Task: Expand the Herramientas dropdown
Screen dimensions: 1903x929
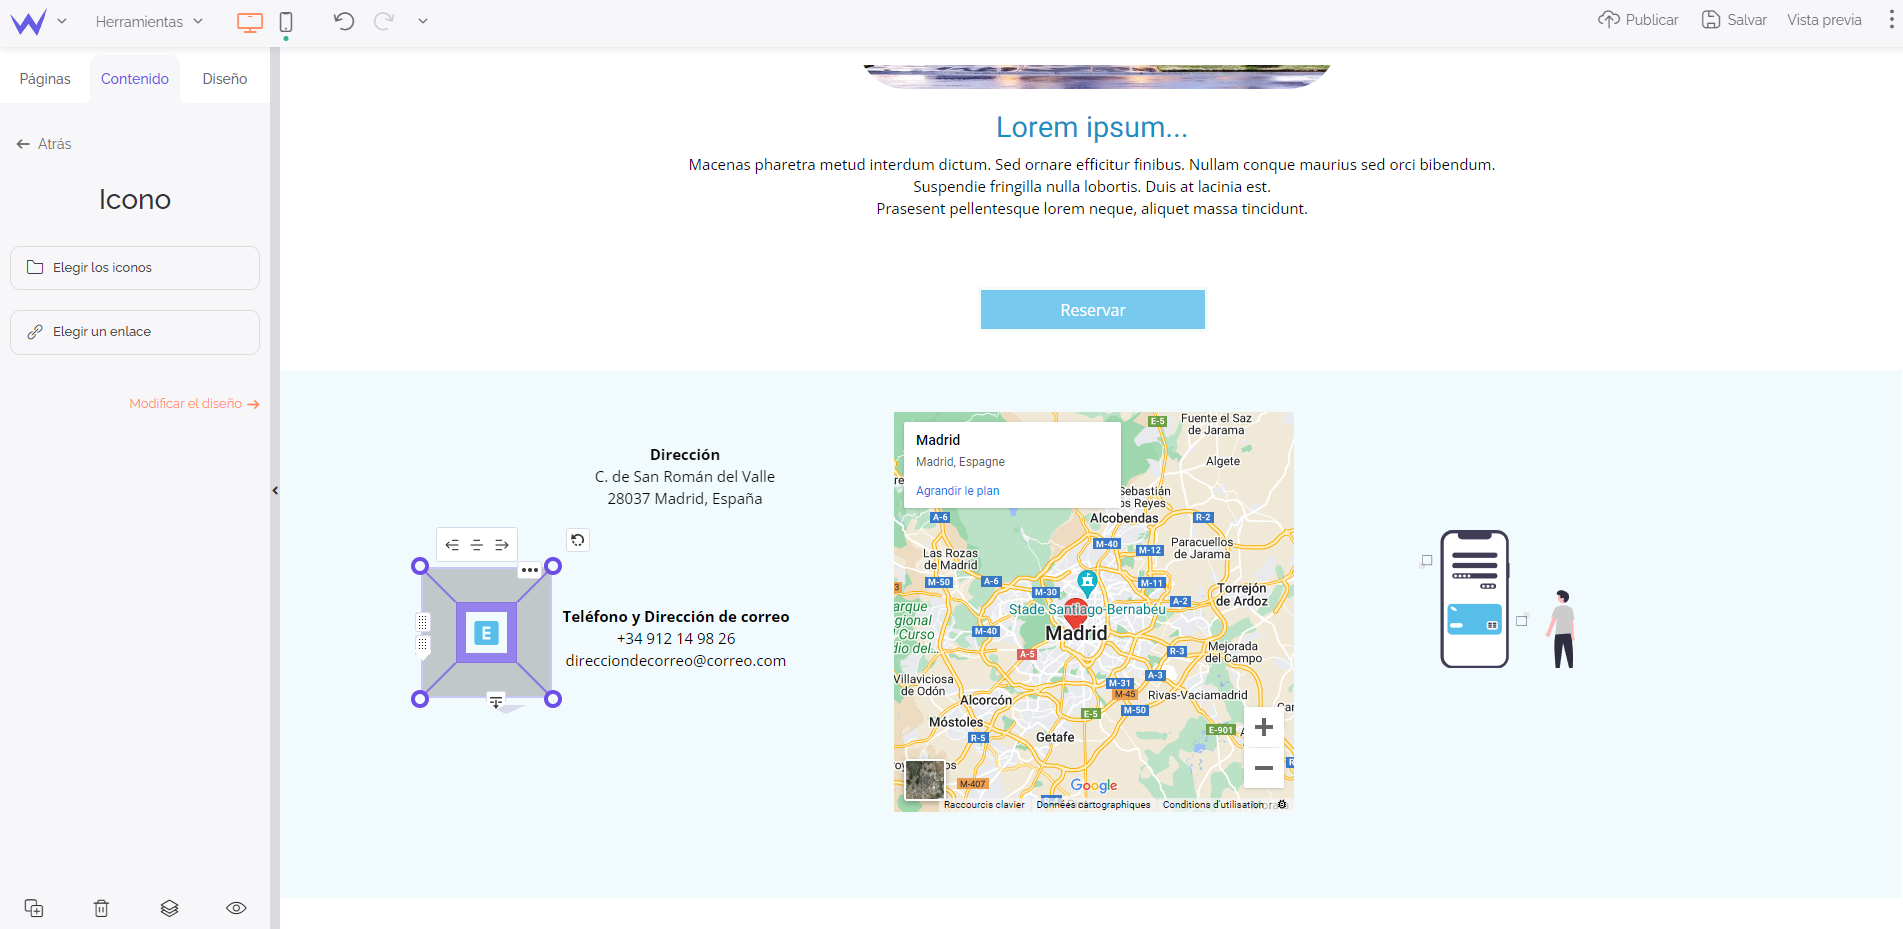Action: coord(149,22)
